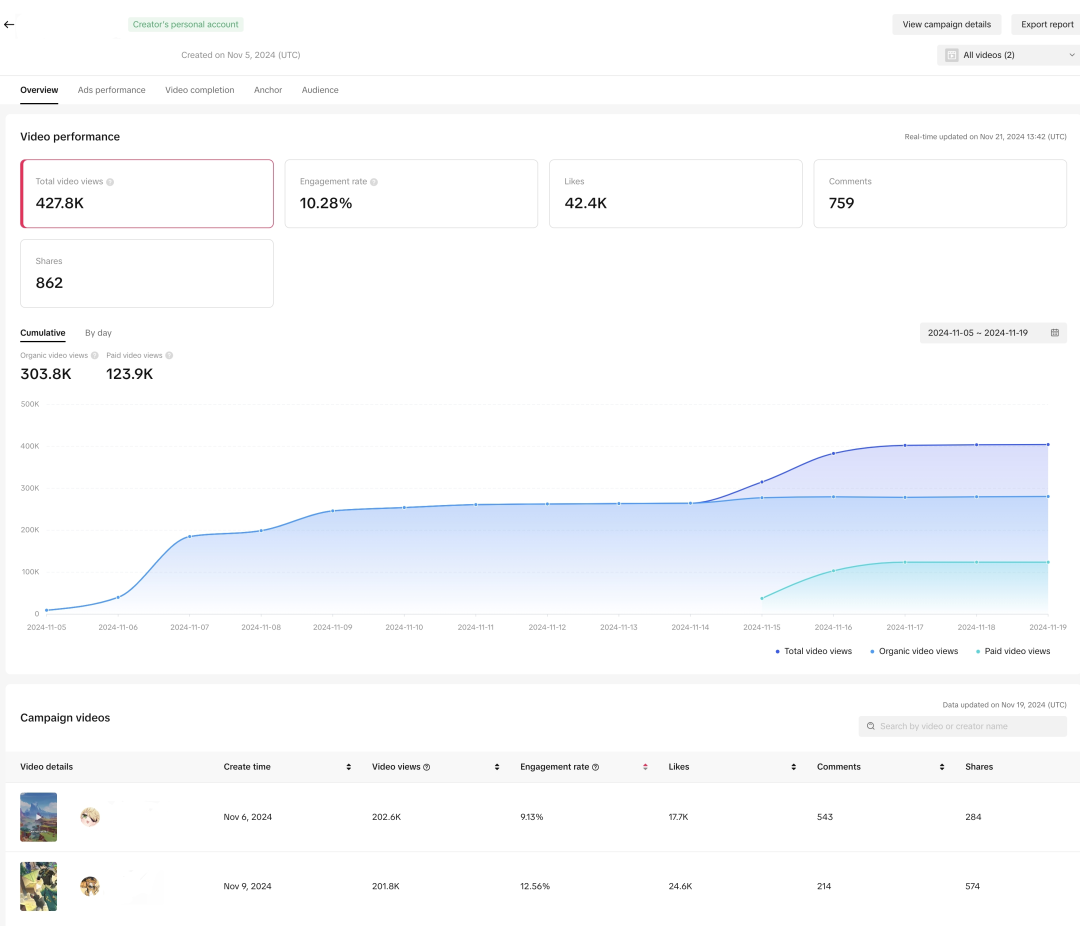Click the 123.9K paid views value
The width and height of the screenshot is (1080, 926).
[x=129, y=374]
